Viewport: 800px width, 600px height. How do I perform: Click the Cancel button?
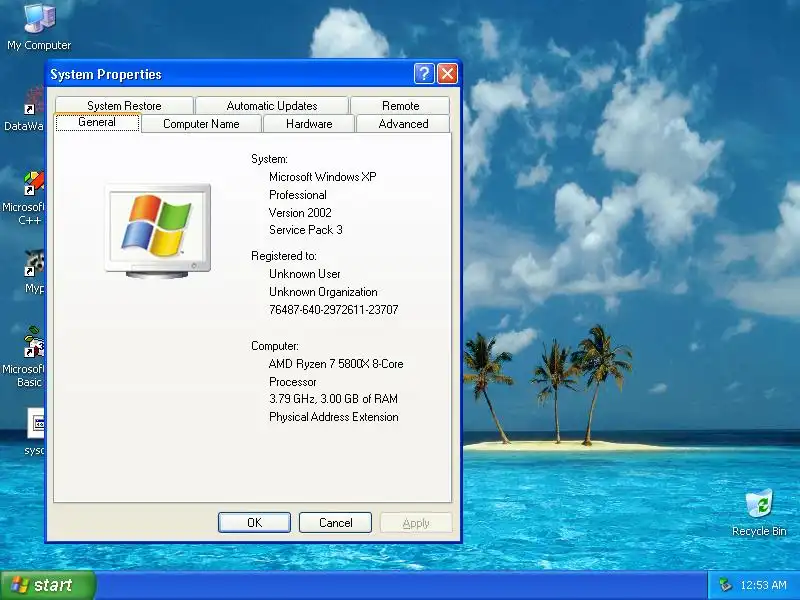pos(335,522)
